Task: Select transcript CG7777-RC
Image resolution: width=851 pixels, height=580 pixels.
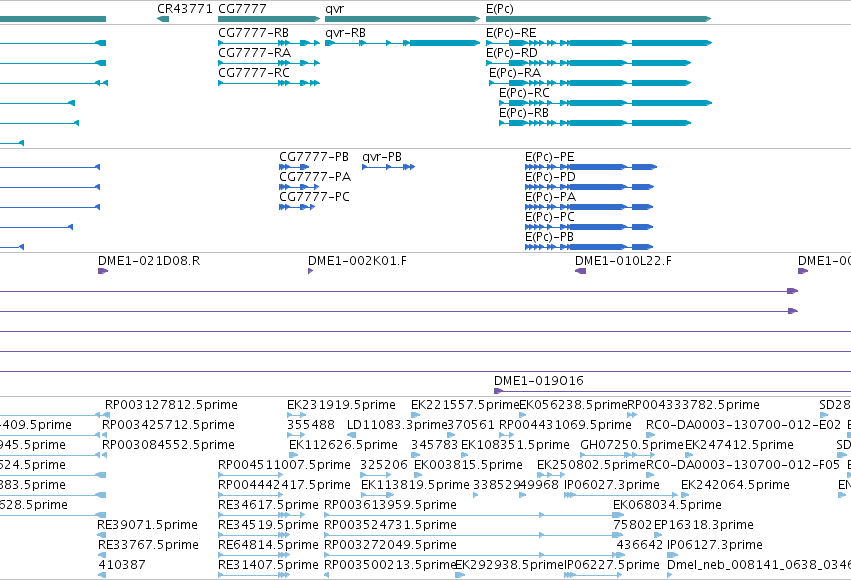Action: [269, 83]
